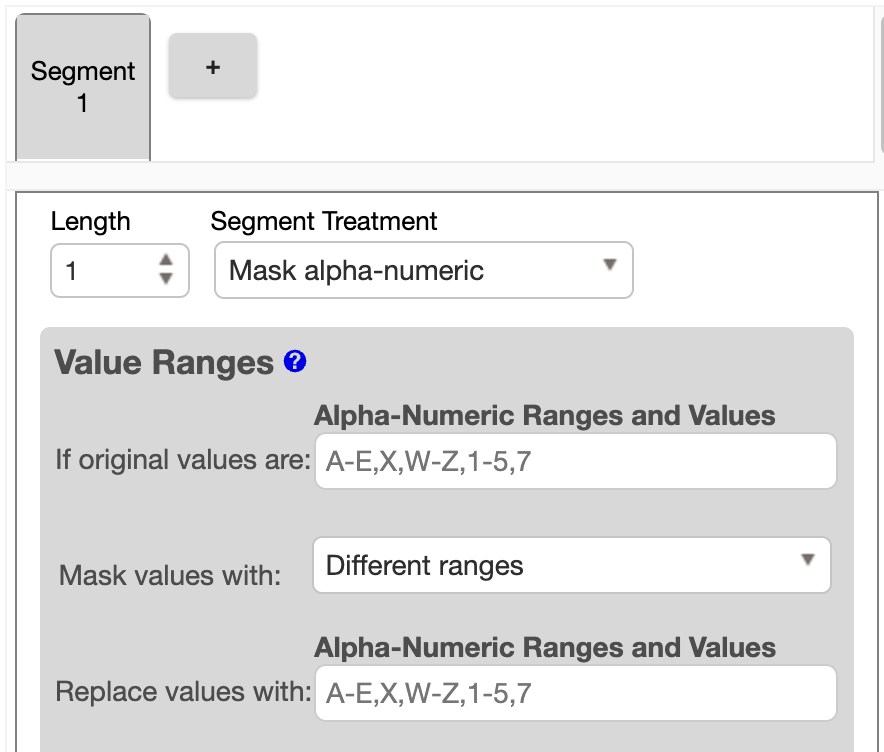Focus the original values ranges field
The width and height of the screenshot is (884, 752).
point(575,461)
